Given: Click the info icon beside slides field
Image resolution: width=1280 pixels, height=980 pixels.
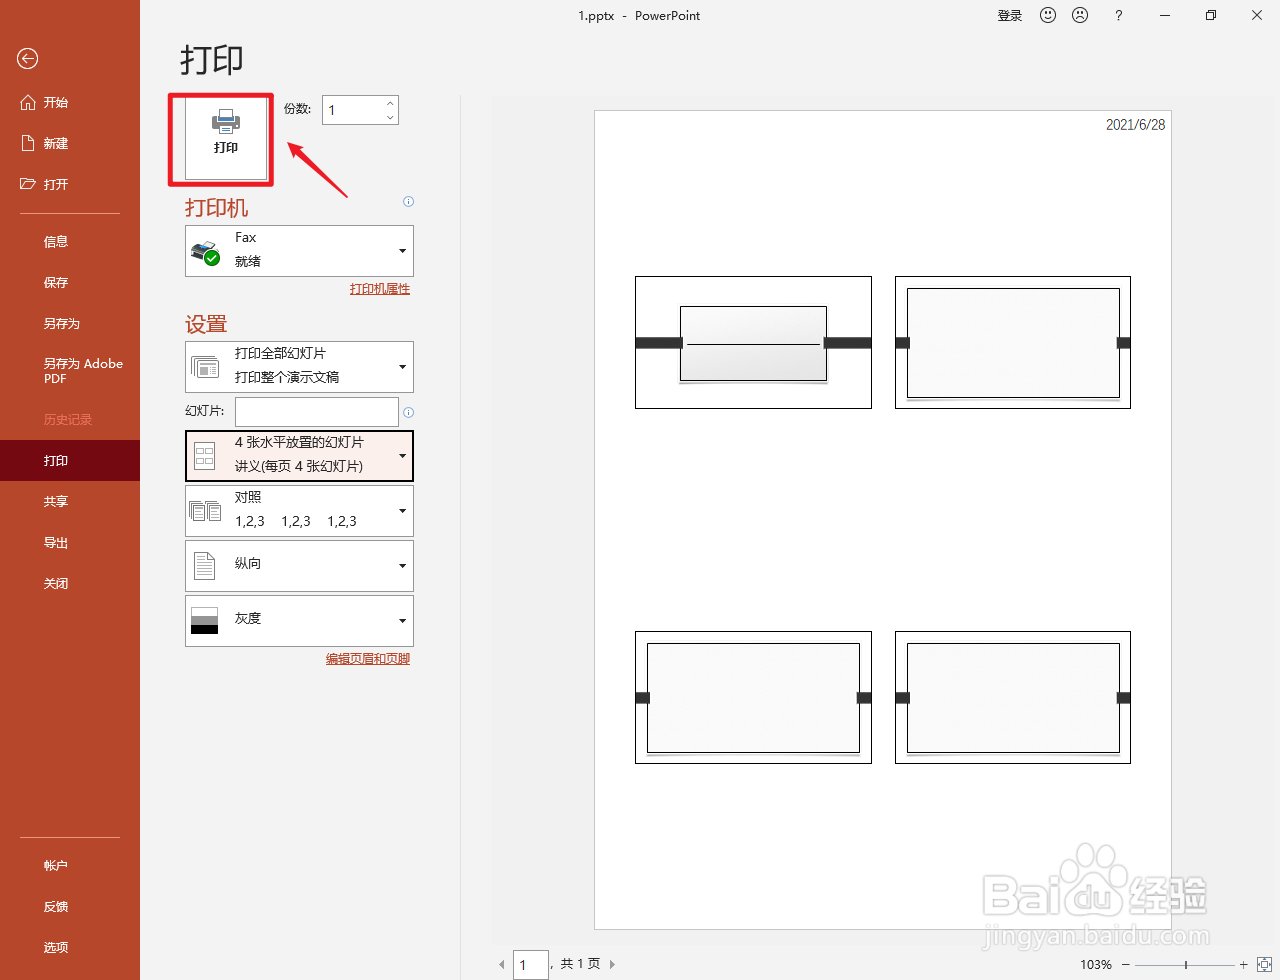Looking at the screenshot, I should coord(408,412).
